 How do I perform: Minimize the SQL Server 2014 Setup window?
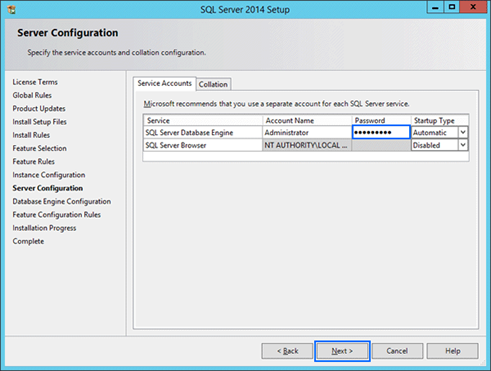[435, 7]
